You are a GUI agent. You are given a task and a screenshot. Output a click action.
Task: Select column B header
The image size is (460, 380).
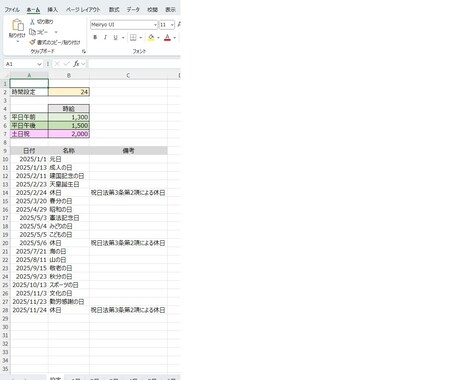point(69,76)
